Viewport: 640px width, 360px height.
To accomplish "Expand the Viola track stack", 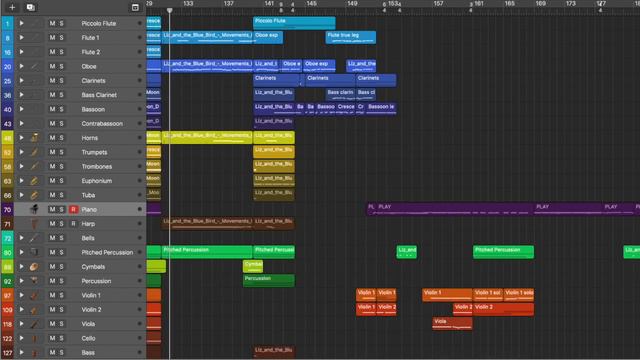I will point(21,324).
